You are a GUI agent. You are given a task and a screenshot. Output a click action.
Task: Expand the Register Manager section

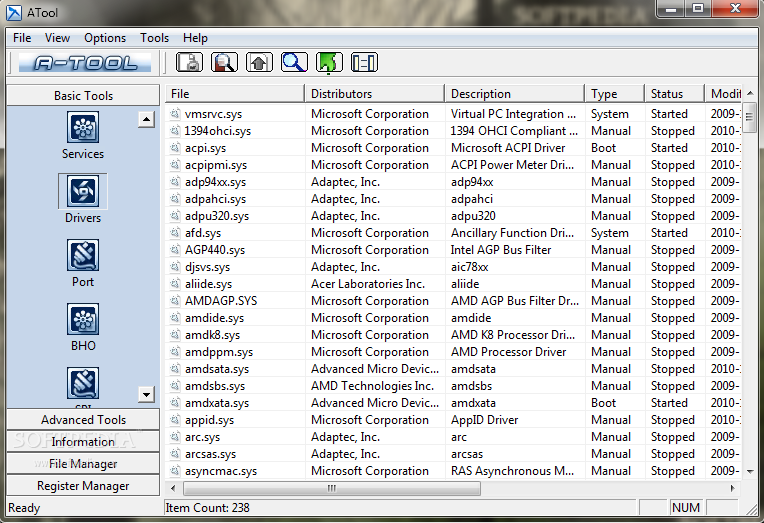[83, 485]
